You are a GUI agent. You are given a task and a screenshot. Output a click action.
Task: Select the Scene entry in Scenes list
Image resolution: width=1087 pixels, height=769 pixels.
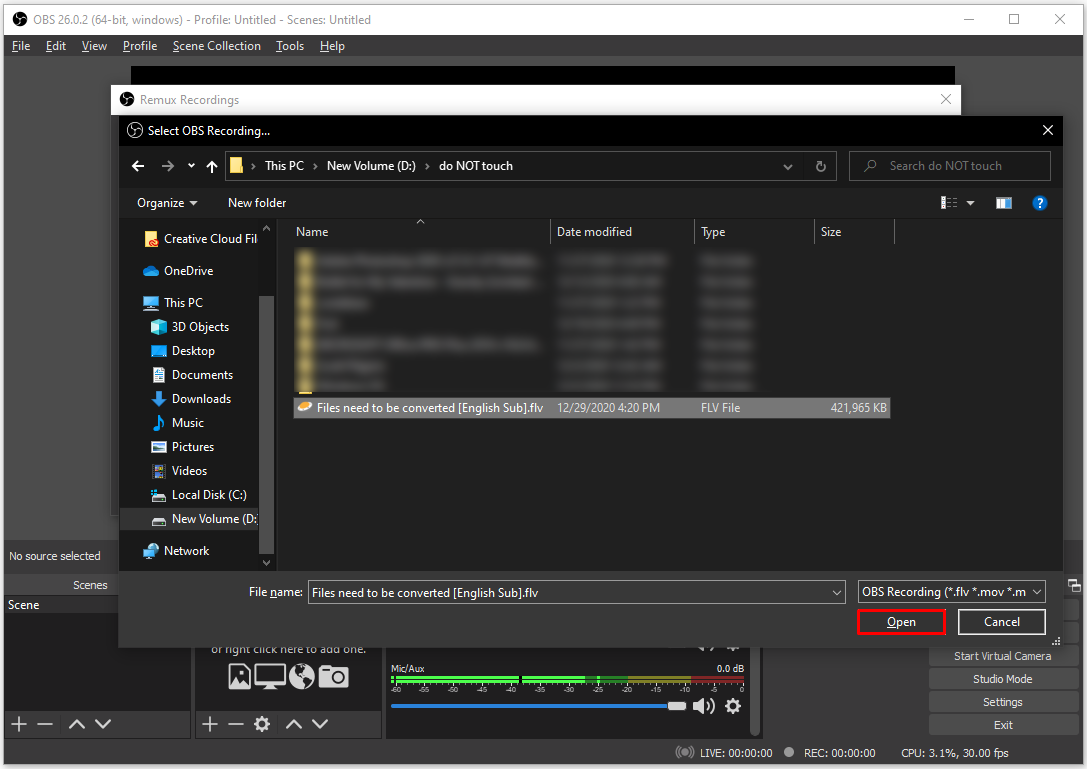click(62, 605)
